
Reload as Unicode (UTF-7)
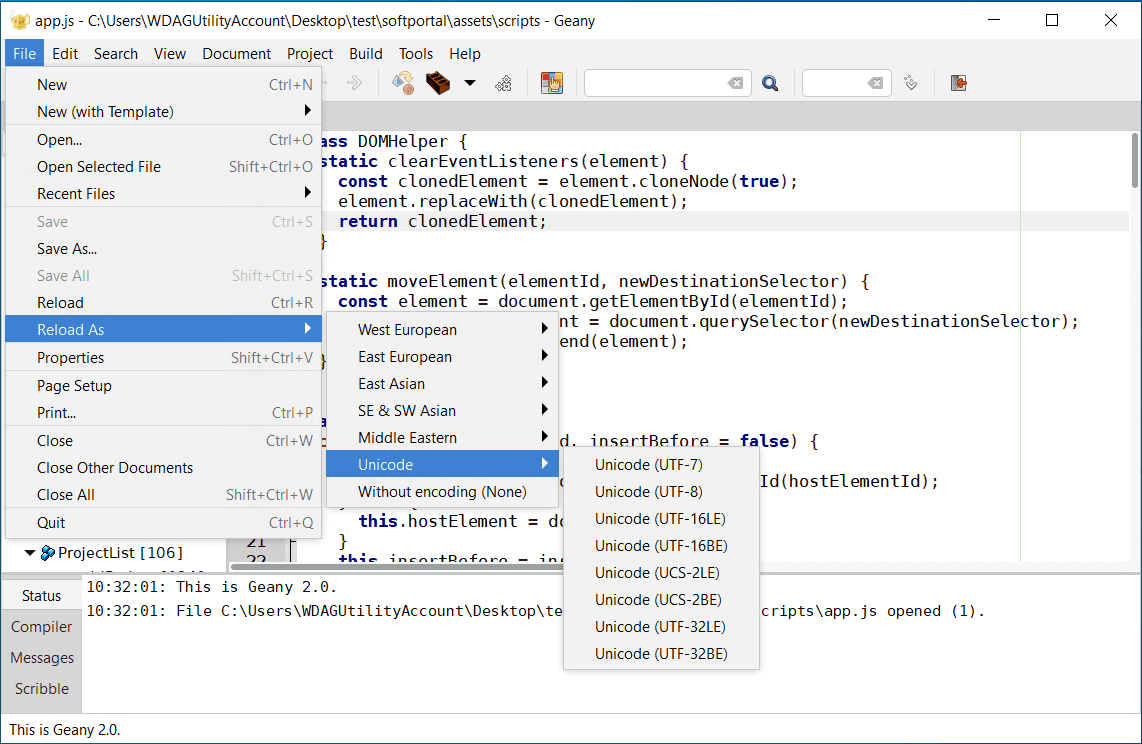click(x=661, y=464)
